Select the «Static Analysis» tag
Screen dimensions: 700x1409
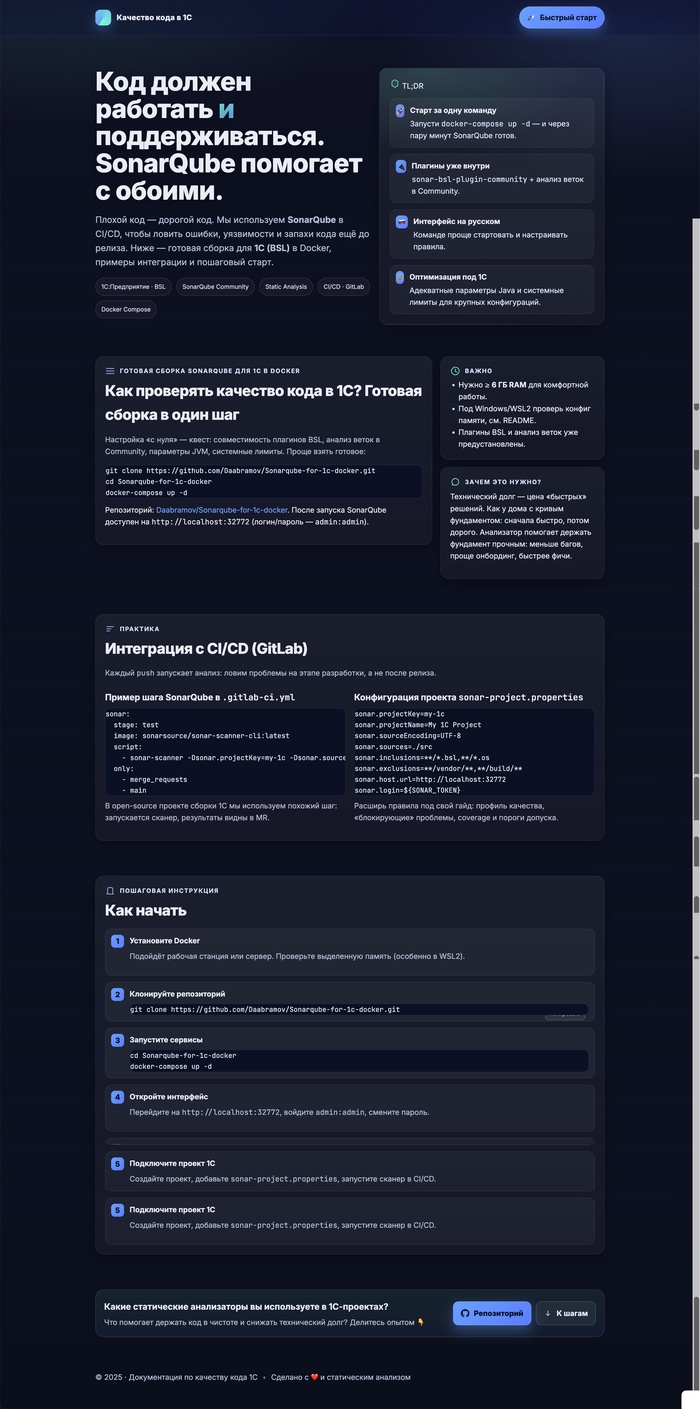[x=286, y=286]
